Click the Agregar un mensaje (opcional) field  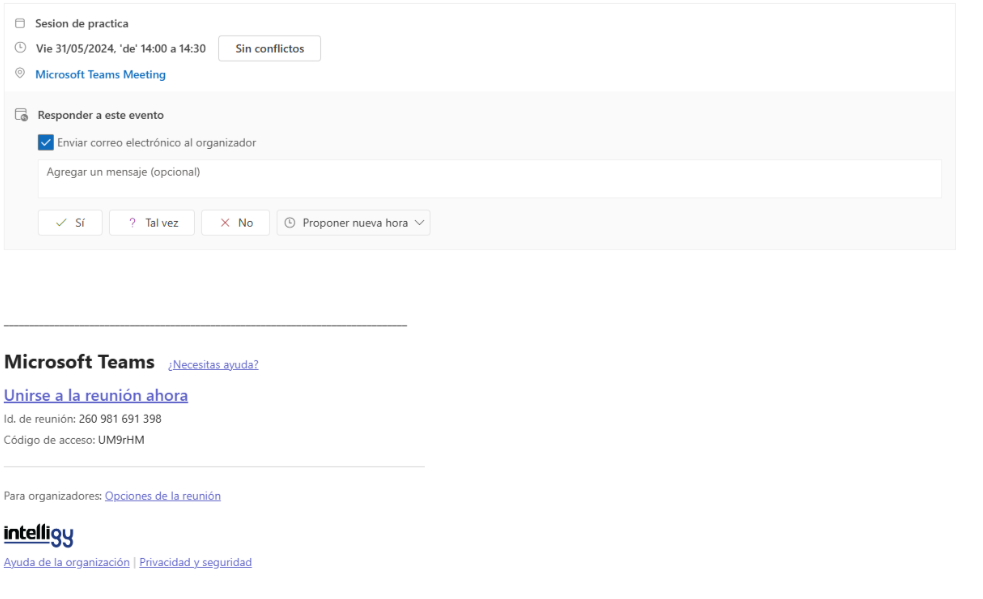tap(490, 179)
